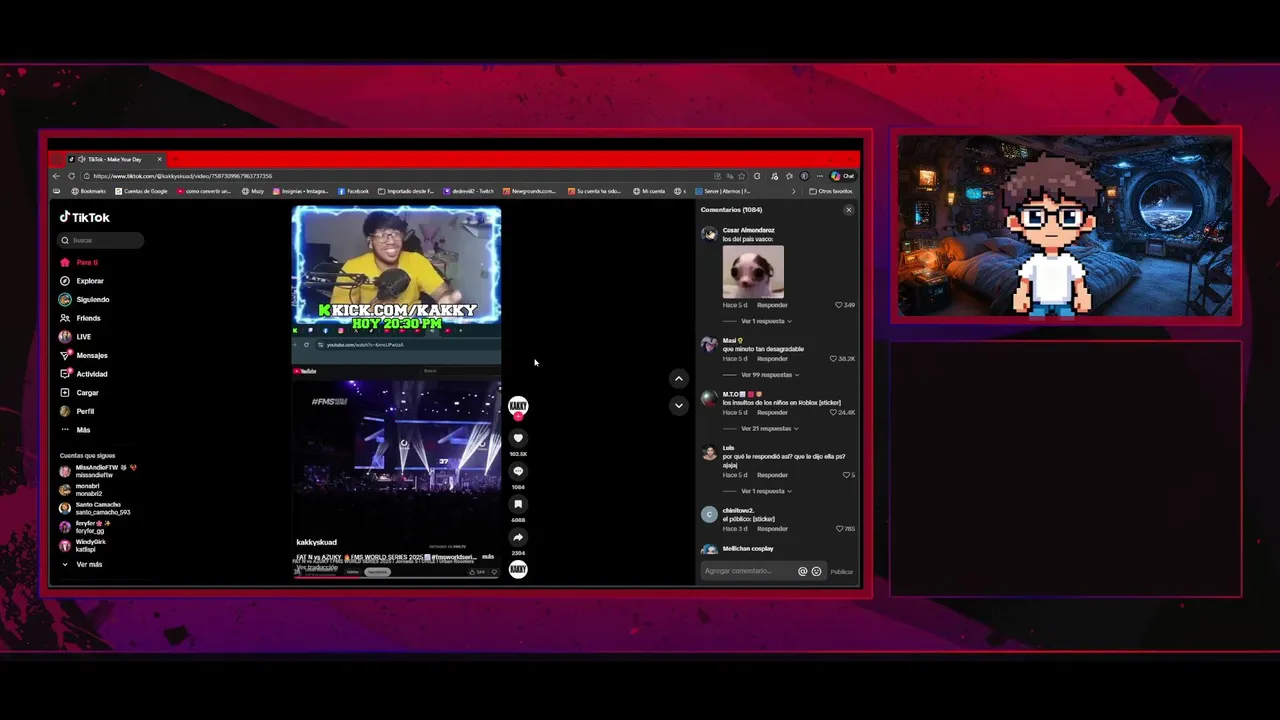Open Mensajes inbox

[x=83, y=355]
